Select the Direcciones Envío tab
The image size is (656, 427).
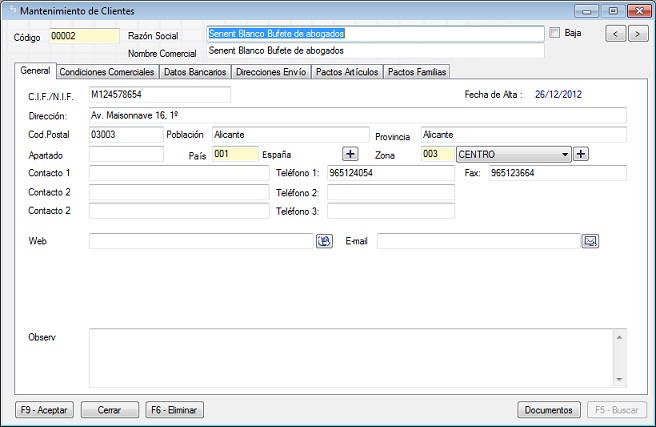(x=271, y=72)
